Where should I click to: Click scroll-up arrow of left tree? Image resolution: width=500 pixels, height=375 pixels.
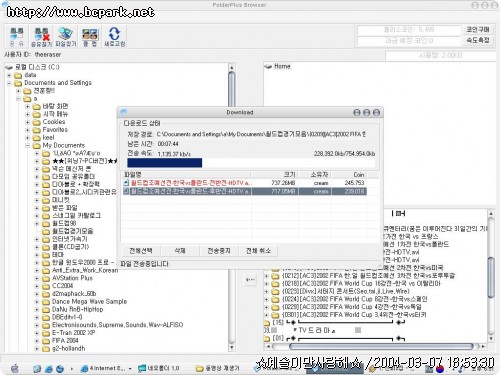point(232,67)
